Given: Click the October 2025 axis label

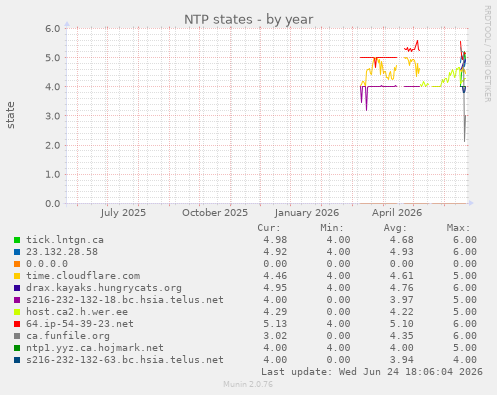Looking at the screenshot, I should tap(215, 213).
